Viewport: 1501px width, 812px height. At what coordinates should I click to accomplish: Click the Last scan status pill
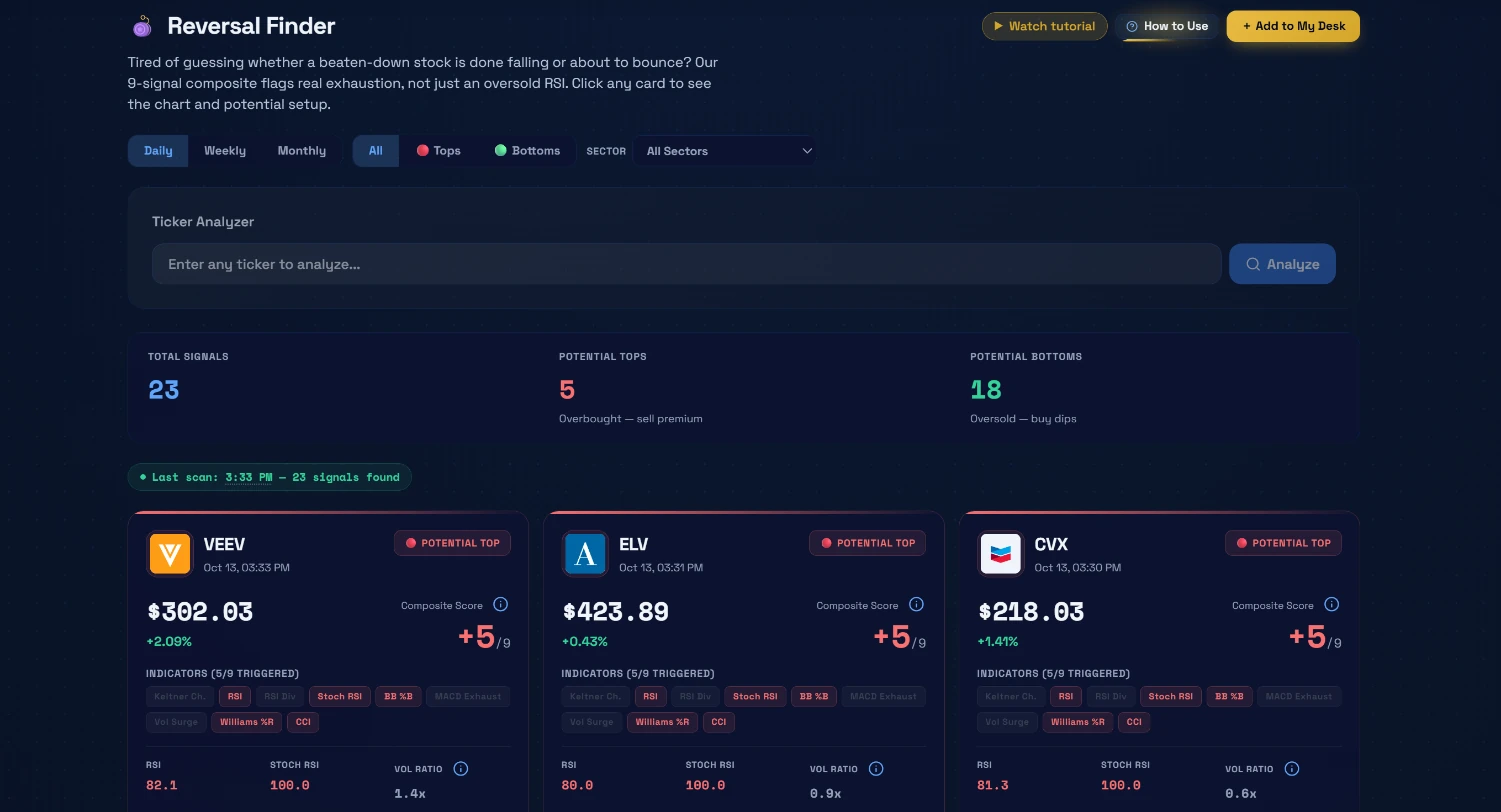[270, 477]
